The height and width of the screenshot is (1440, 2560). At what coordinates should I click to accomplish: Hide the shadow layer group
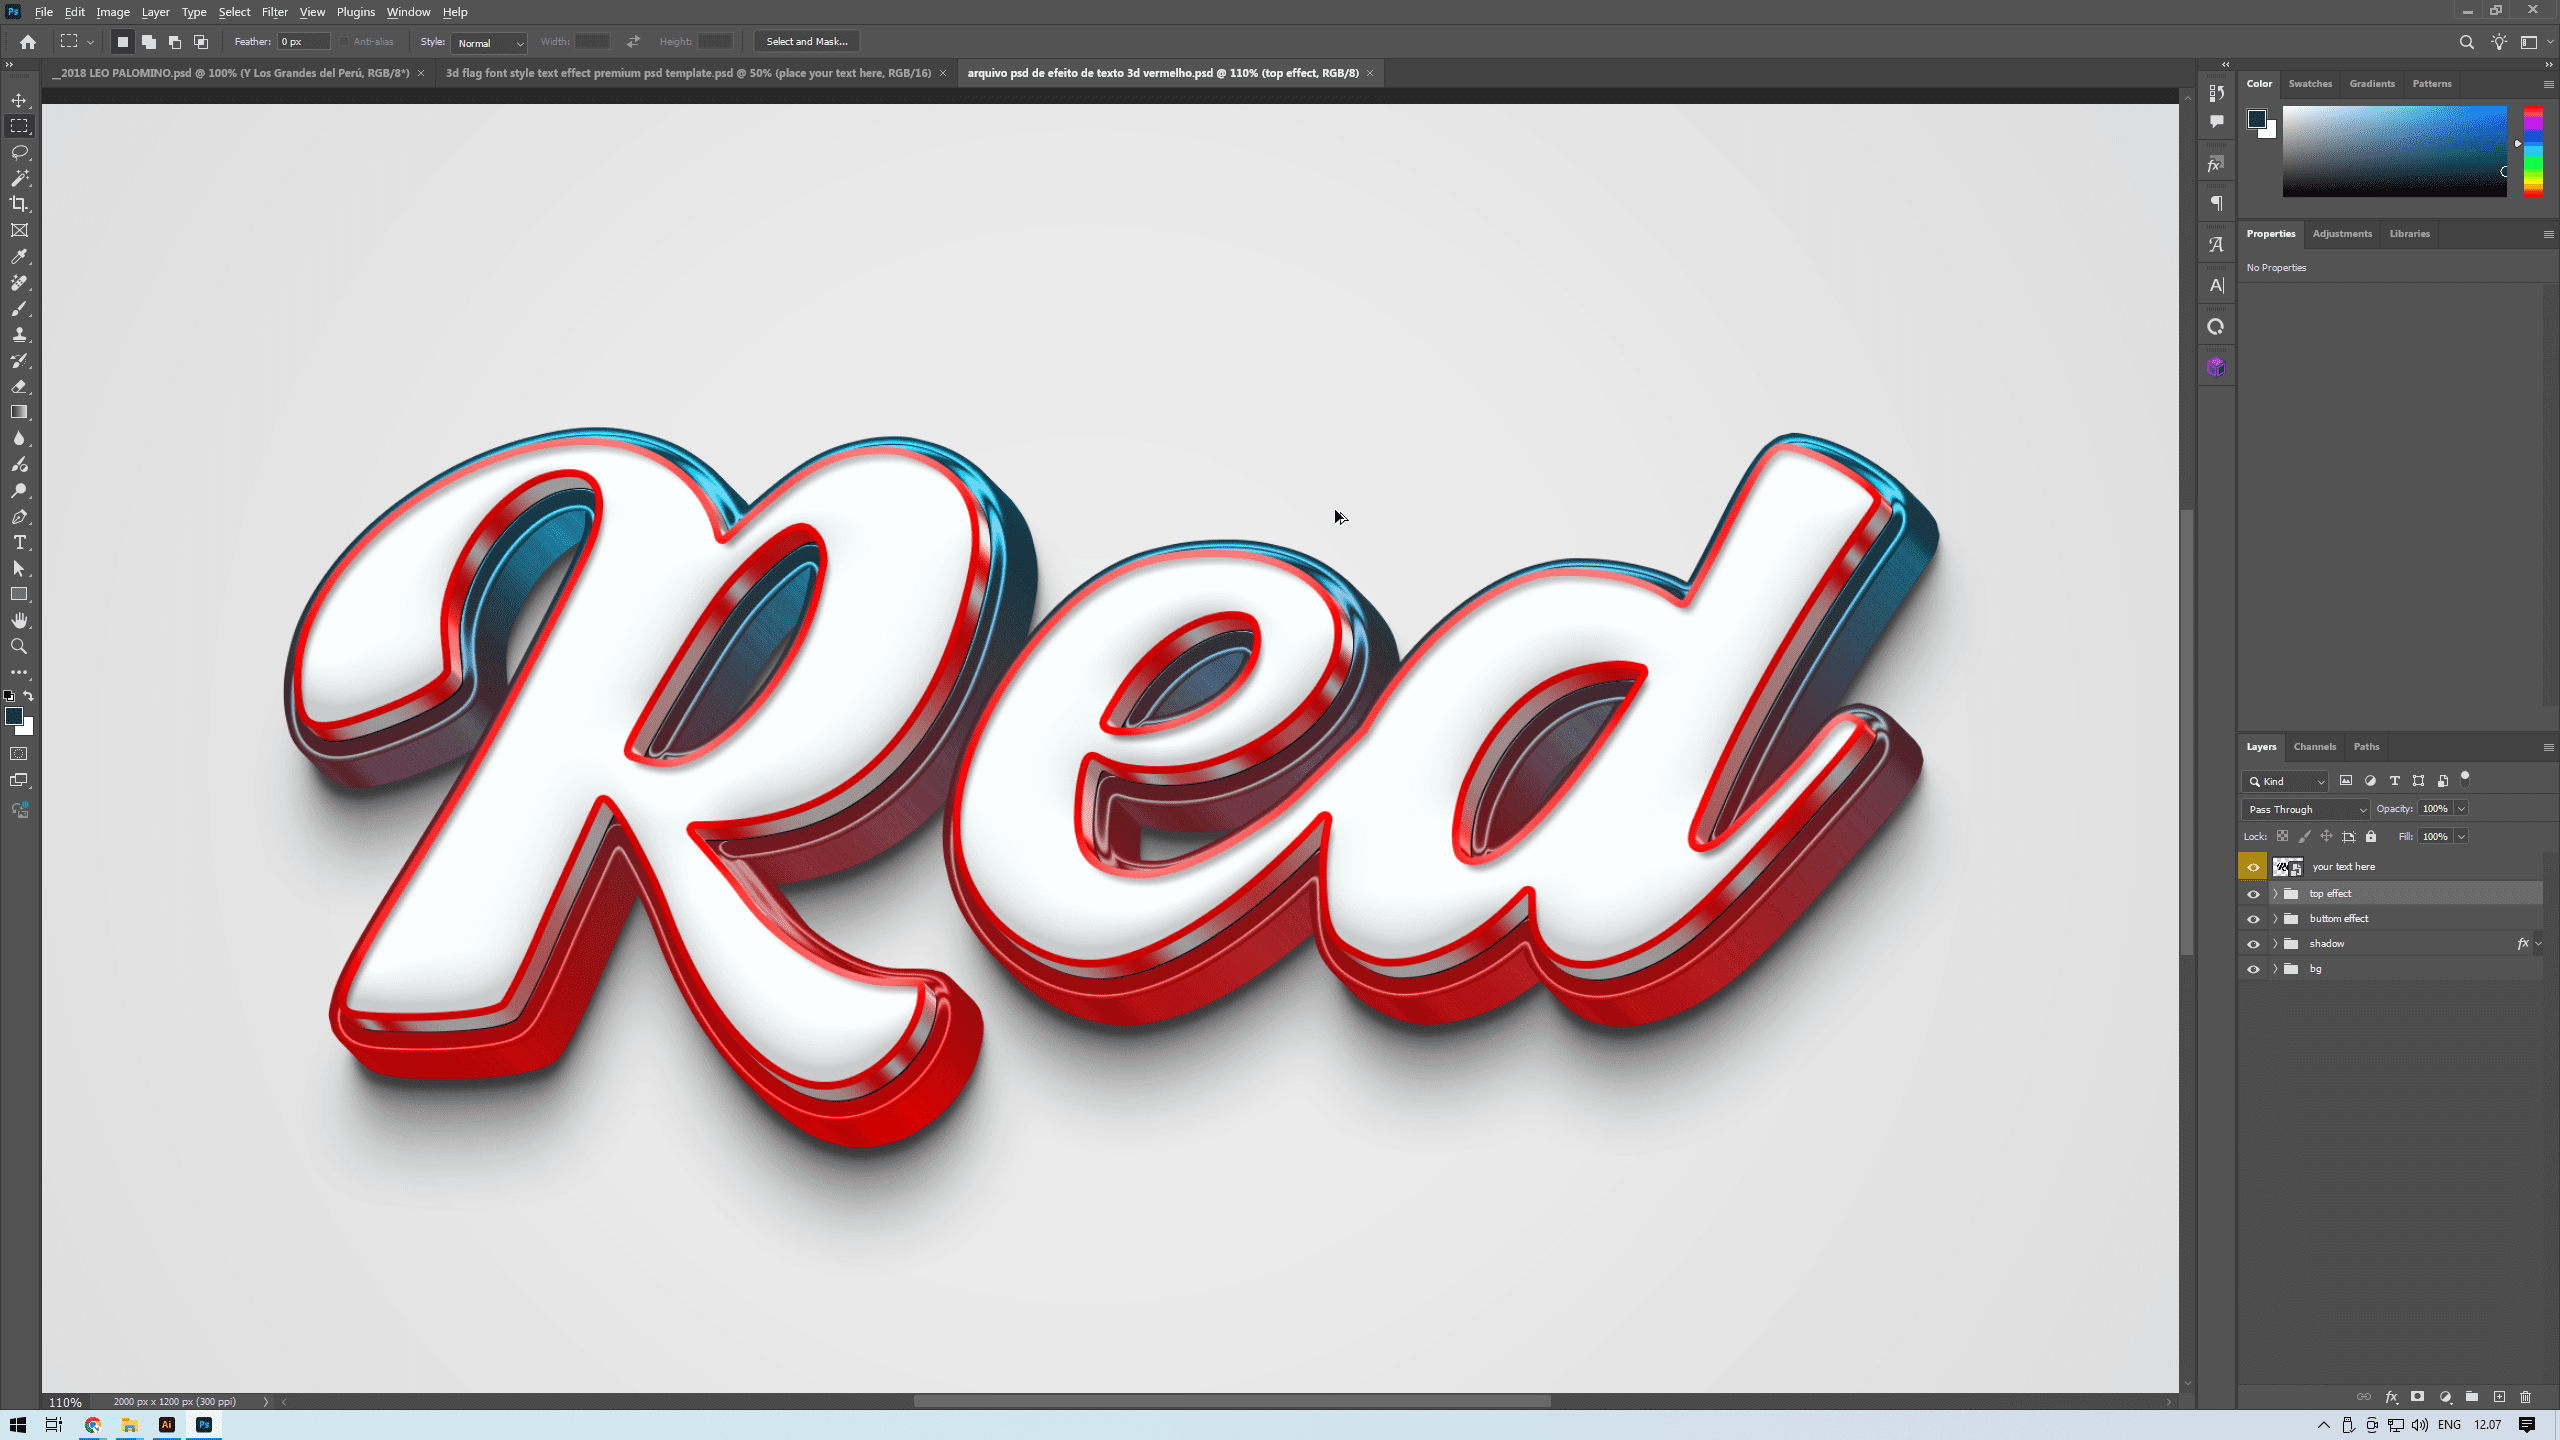click(2255, 943)
